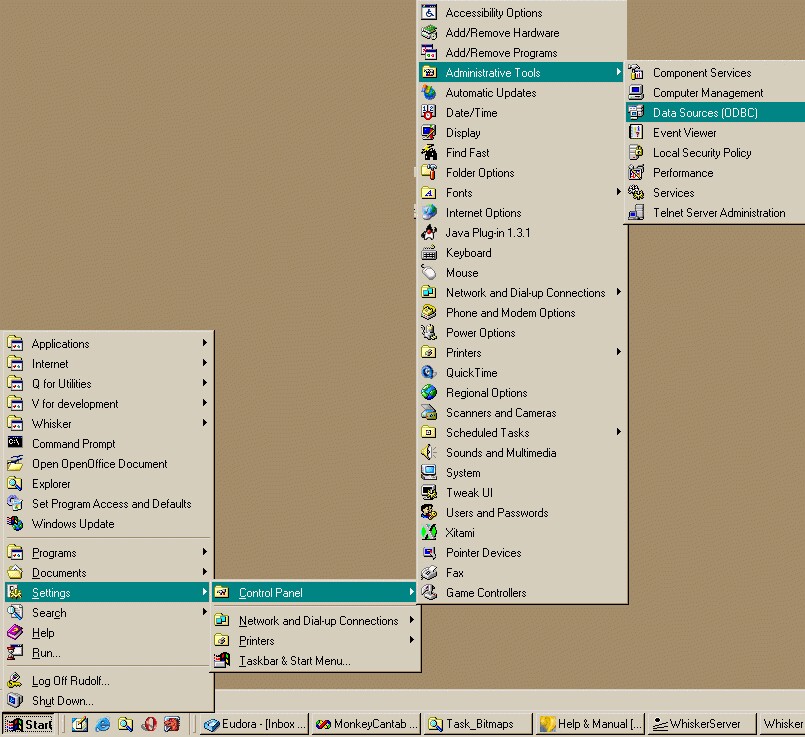This screenshot has width=805, height=737.
Task: Expand the Whisker submenu arrow
Action: point(204,423)
